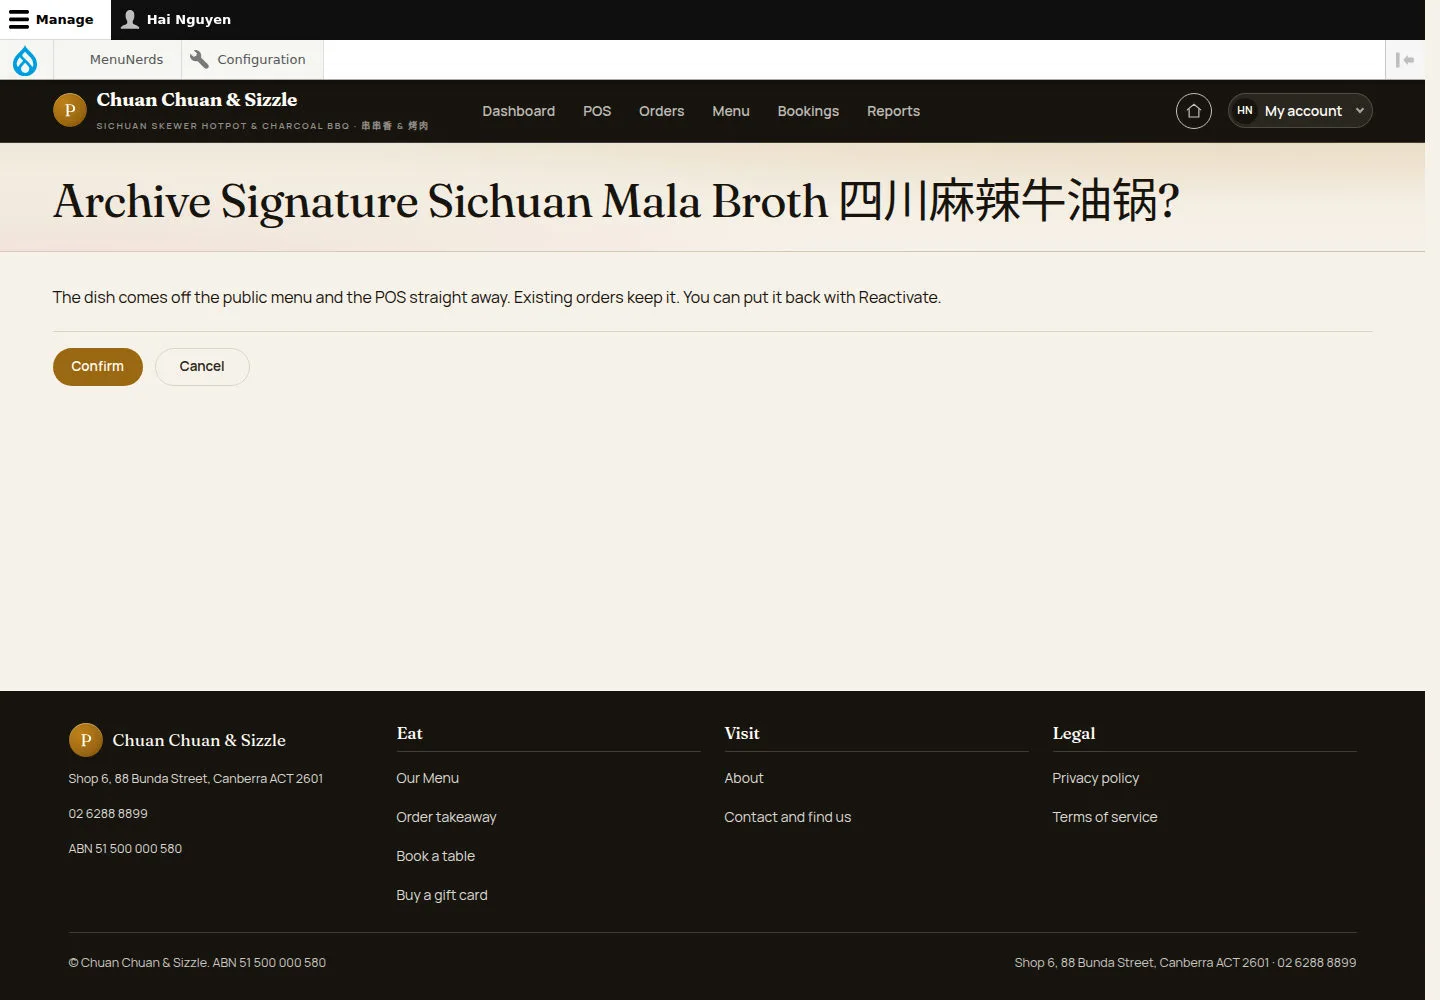
Task: Click the Visit footer heading
Action: coord(742,734)
